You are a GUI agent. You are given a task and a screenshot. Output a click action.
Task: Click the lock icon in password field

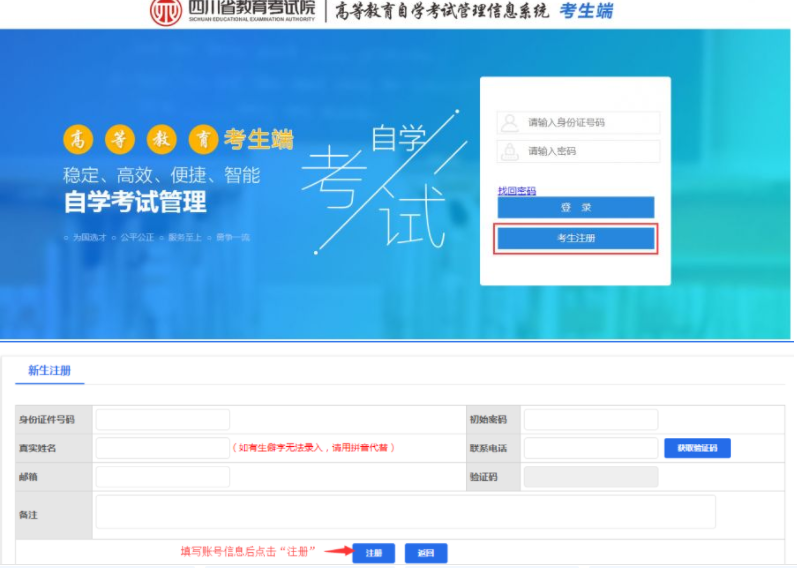[x=509, y=151]
